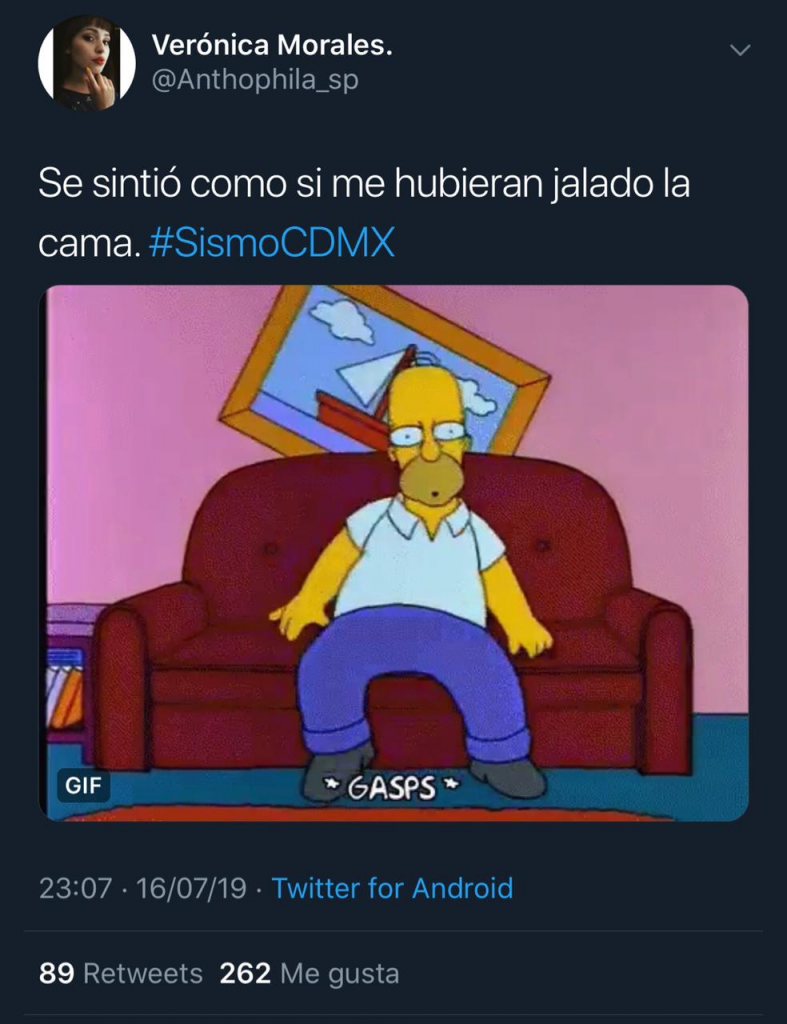Open Verónica Morales' profile picture
Image resolution: width=787 pixels, height=1024 pixels.
point(87,63)
